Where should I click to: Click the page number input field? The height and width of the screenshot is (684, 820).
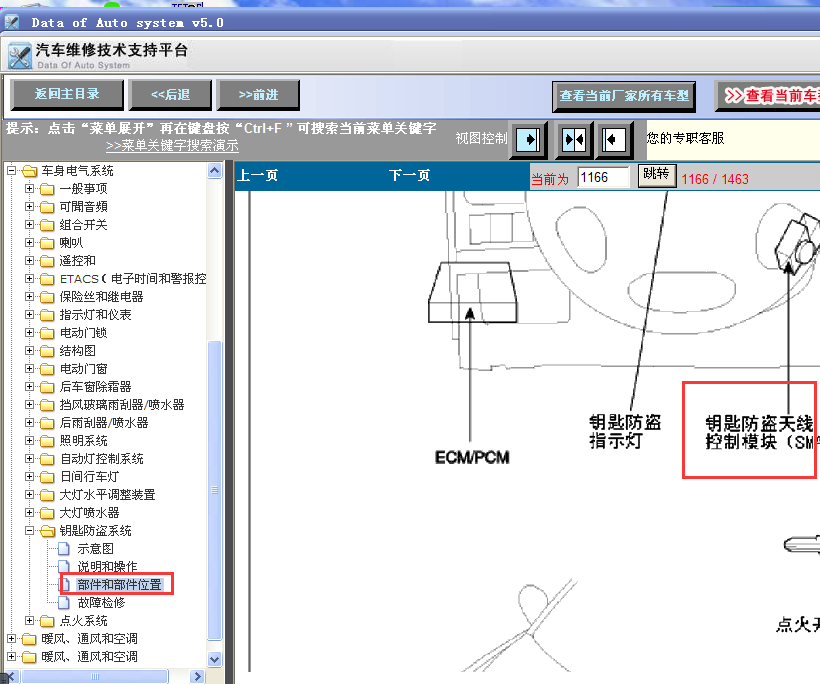603,178
